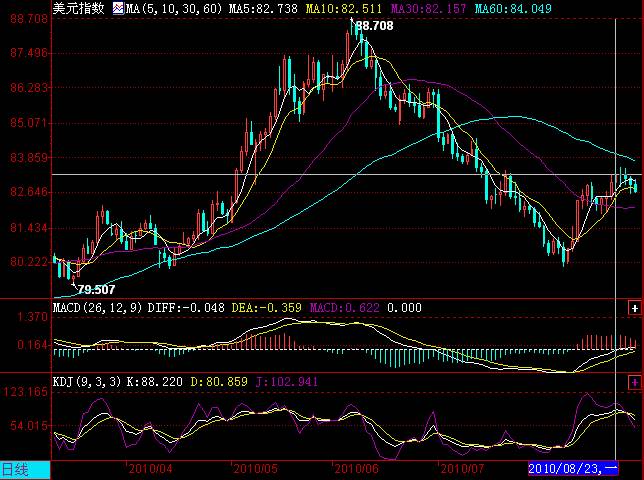Click the J:102.941 value
The height and width of the screenshot is (480, 644).
tap(287, 382)
